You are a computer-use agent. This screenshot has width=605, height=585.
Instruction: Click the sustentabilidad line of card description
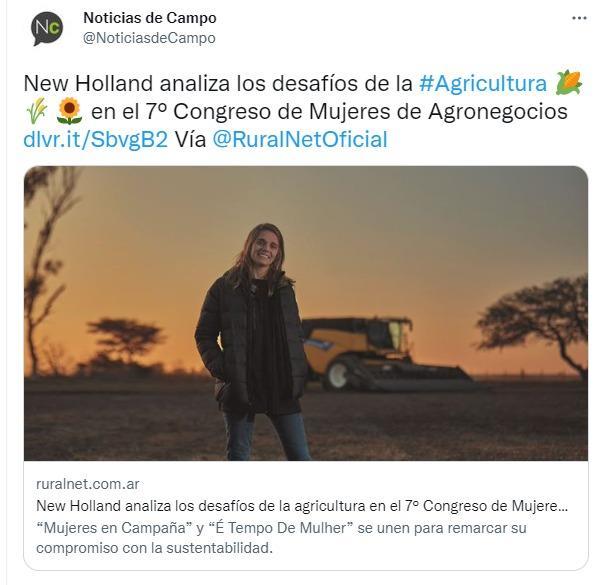154,548
